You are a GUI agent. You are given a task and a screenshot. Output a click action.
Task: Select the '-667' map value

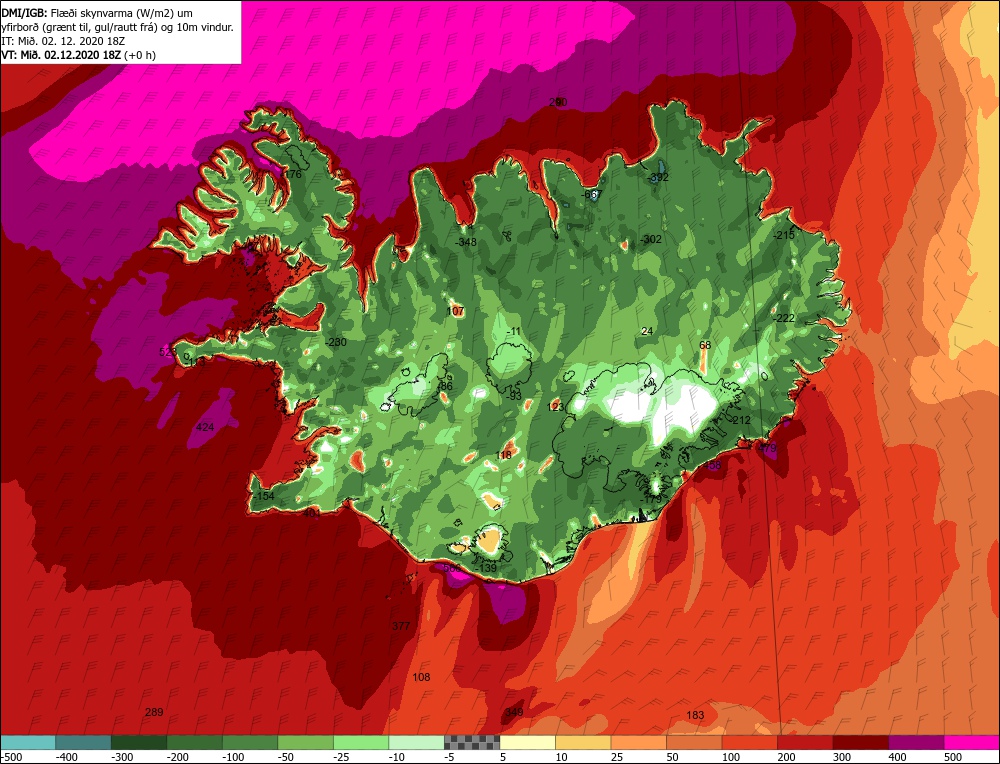(592, 195)
